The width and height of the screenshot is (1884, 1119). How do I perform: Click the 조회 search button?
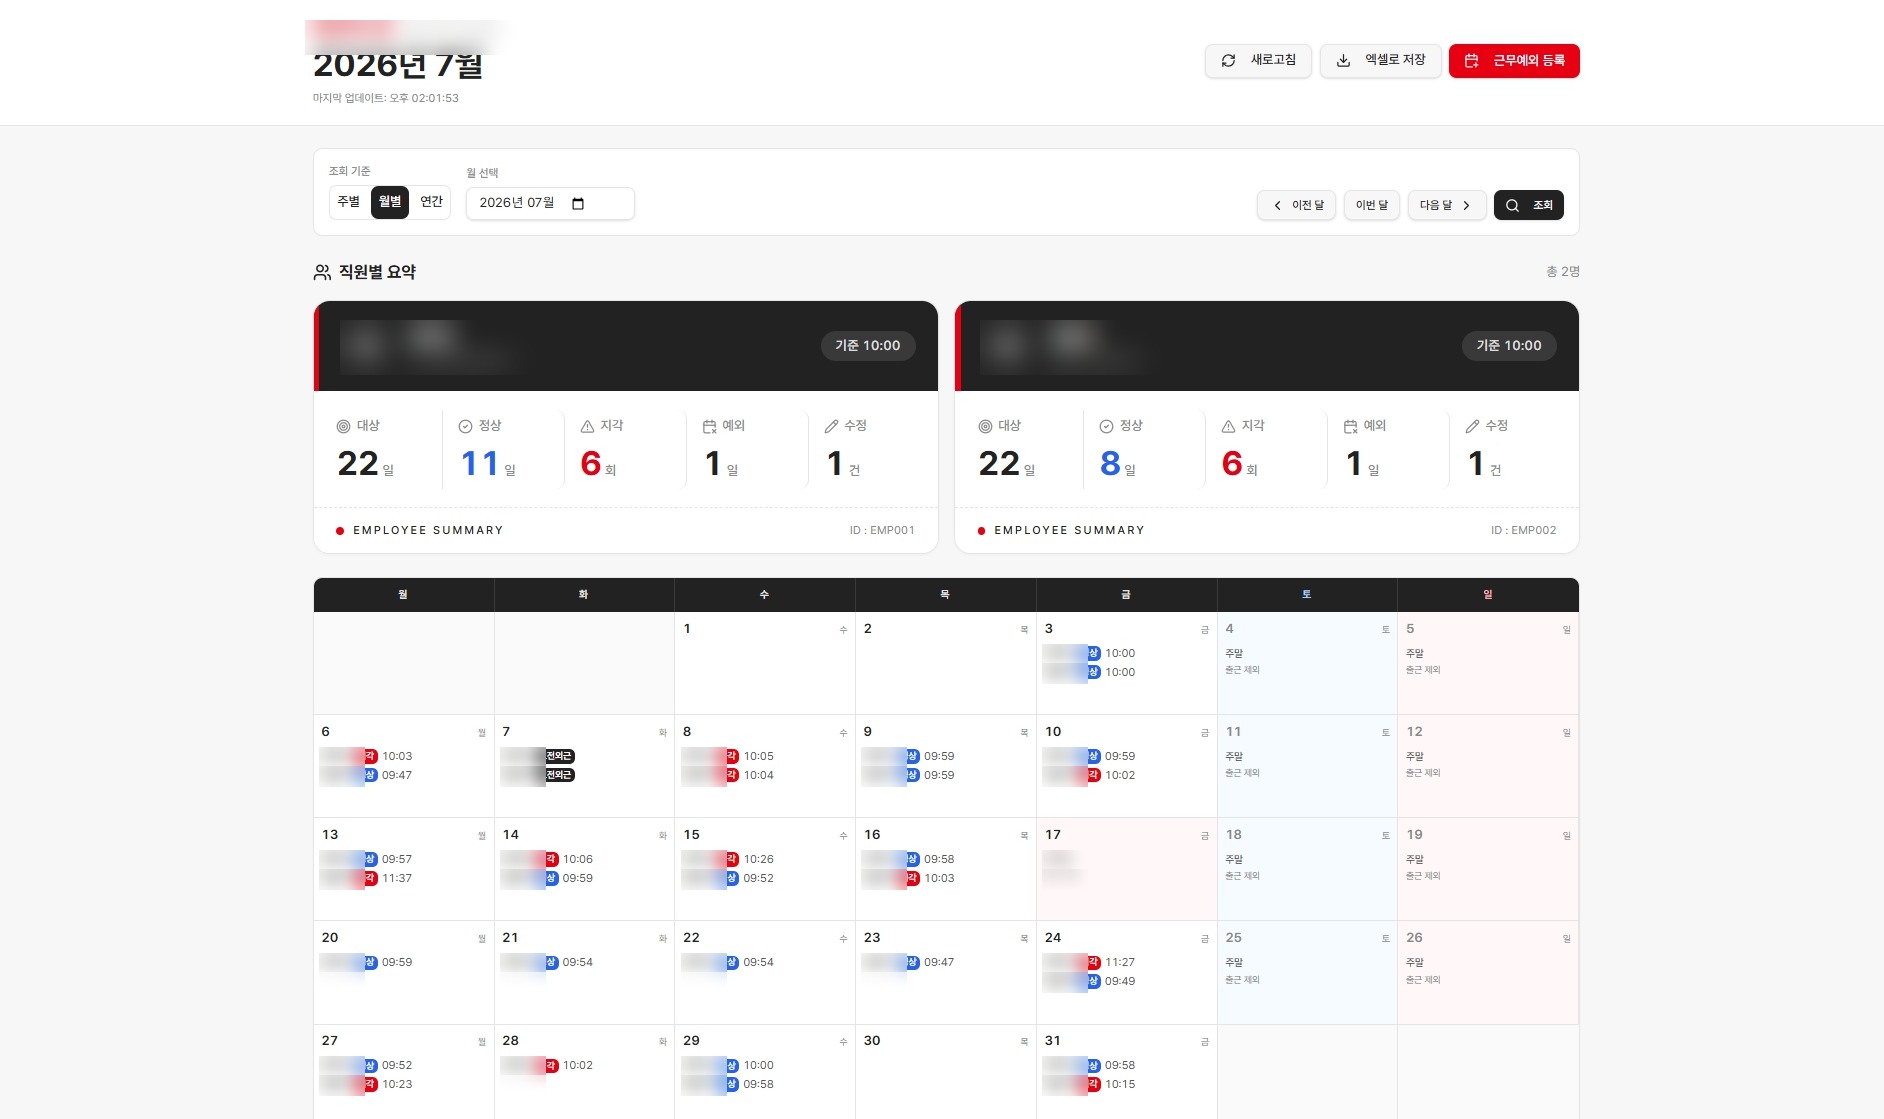pyautogui.click(x=1529, y=205)
